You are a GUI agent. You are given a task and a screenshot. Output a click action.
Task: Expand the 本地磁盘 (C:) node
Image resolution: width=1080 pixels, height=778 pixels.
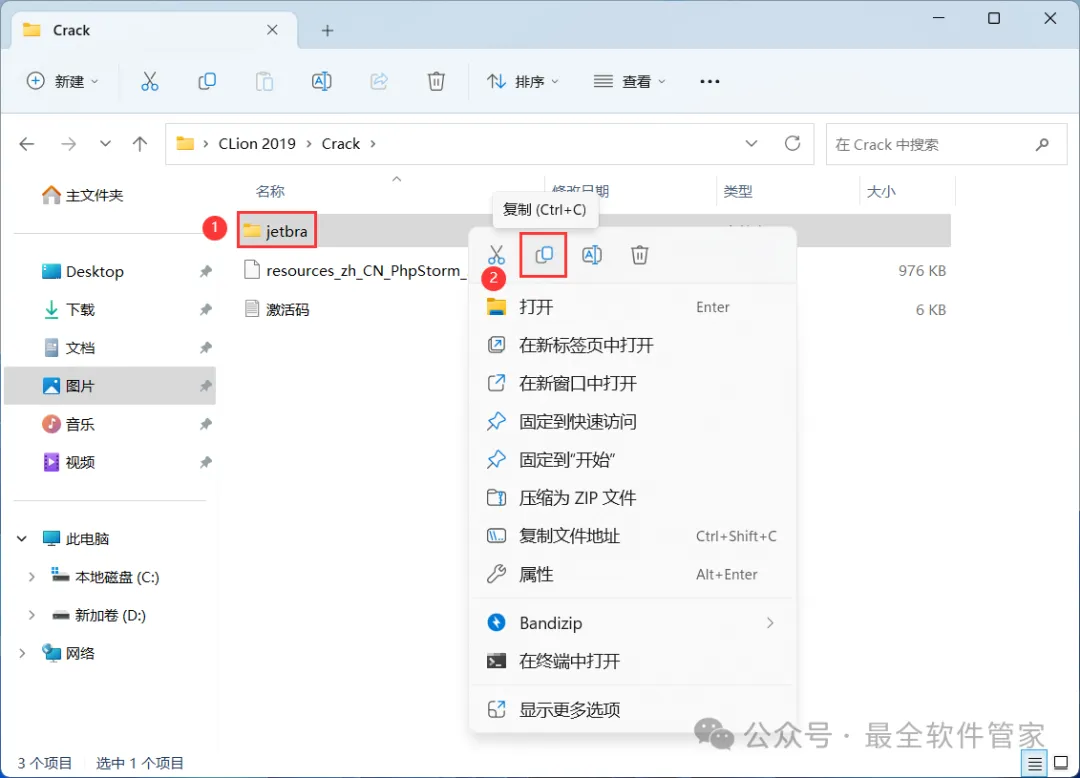[32, 577]
